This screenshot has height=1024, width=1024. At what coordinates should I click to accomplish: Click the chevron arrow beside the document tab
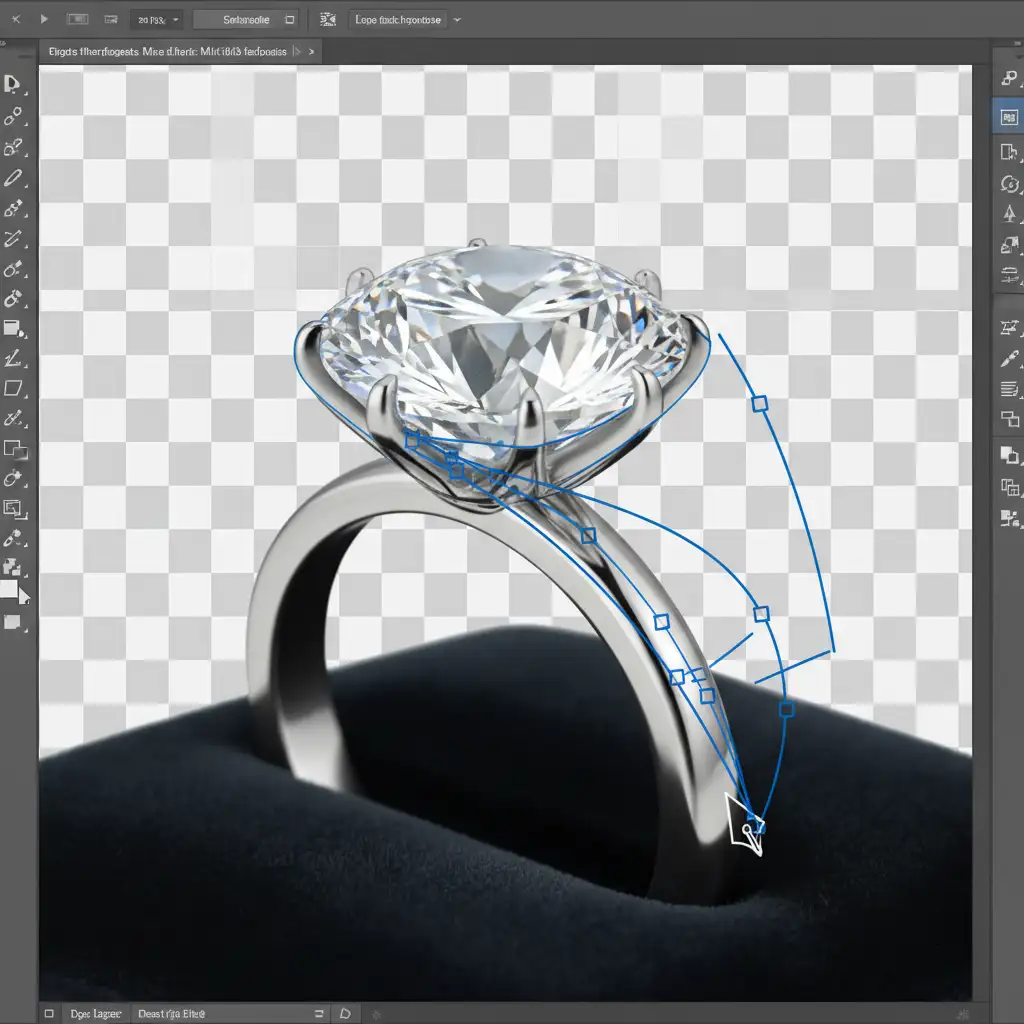point(311,50)
